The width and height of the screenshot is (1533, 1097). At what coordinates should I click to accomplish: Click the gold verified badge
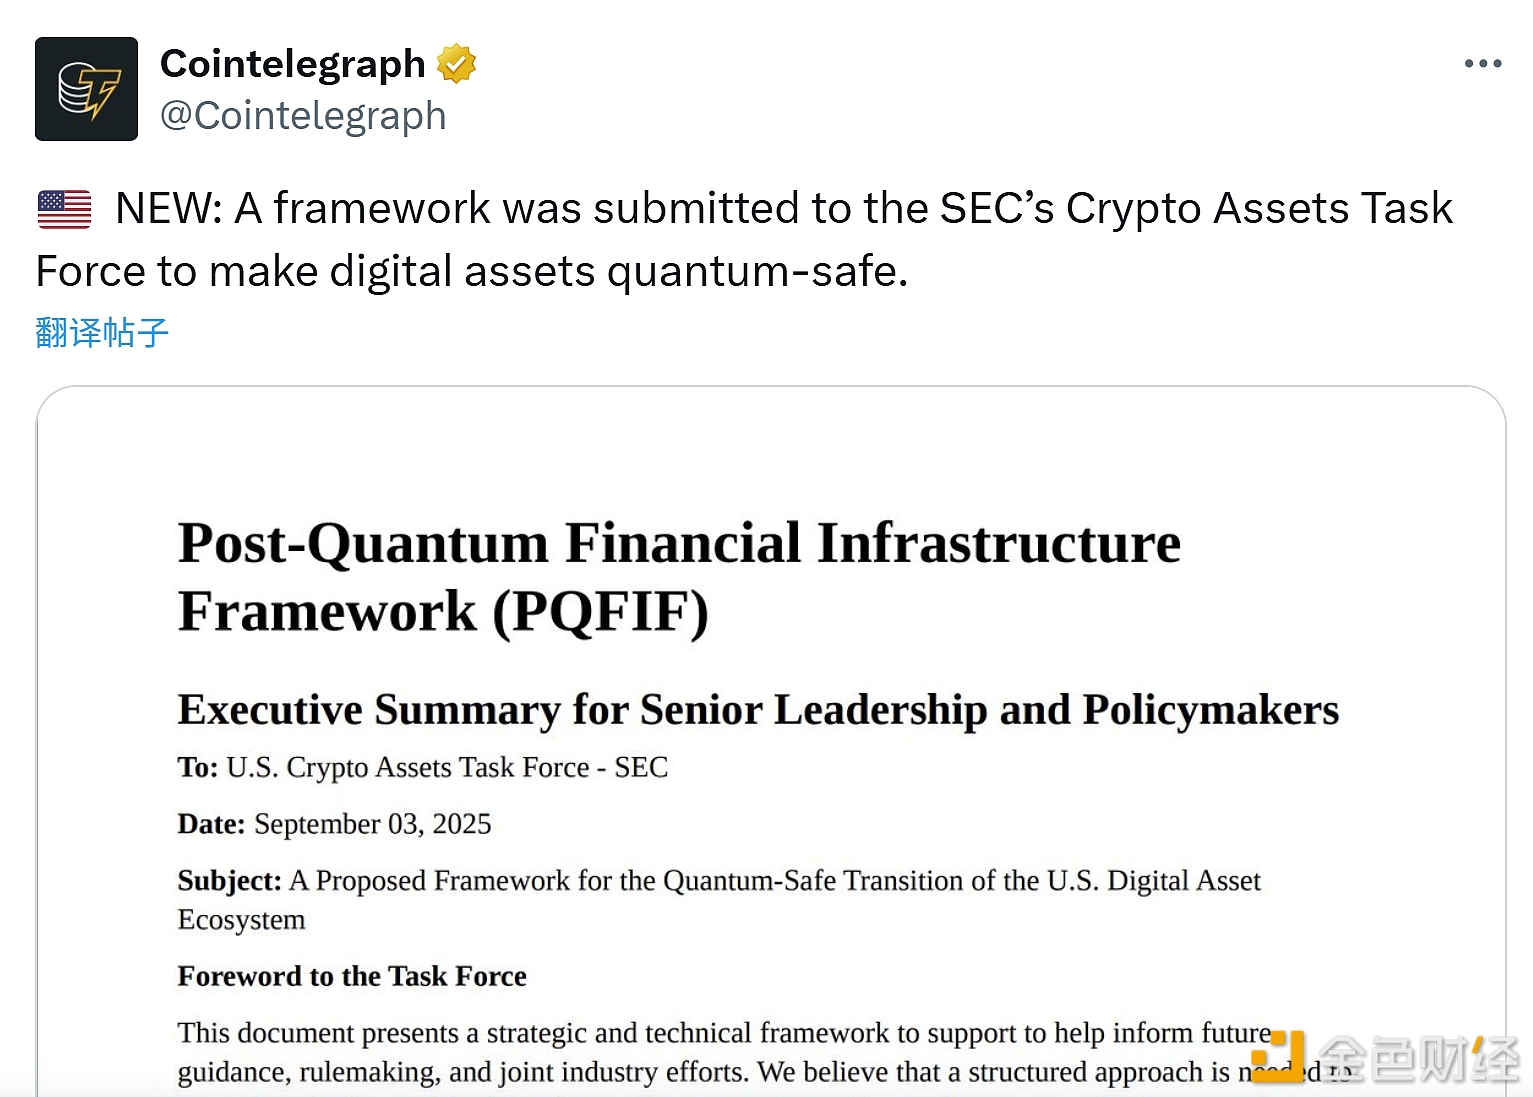coord(457,64)
